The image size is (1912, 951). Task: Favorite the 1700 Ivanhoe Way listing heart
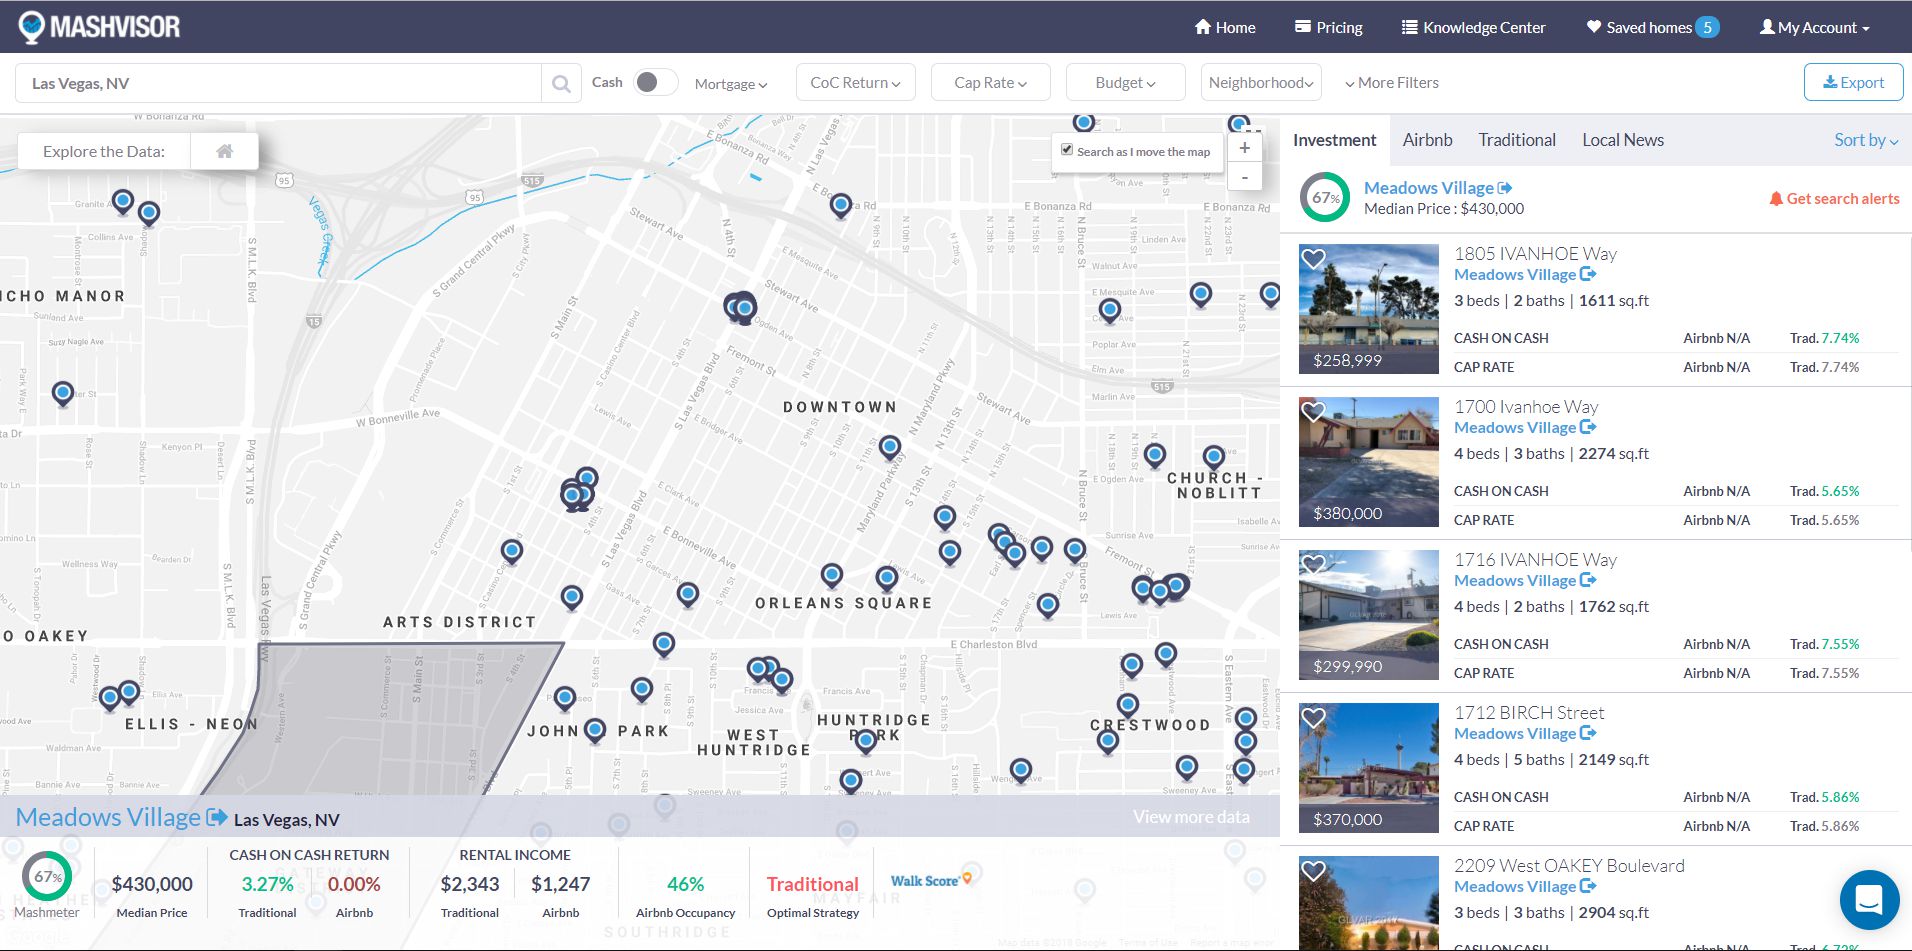tap(1313, 411)
